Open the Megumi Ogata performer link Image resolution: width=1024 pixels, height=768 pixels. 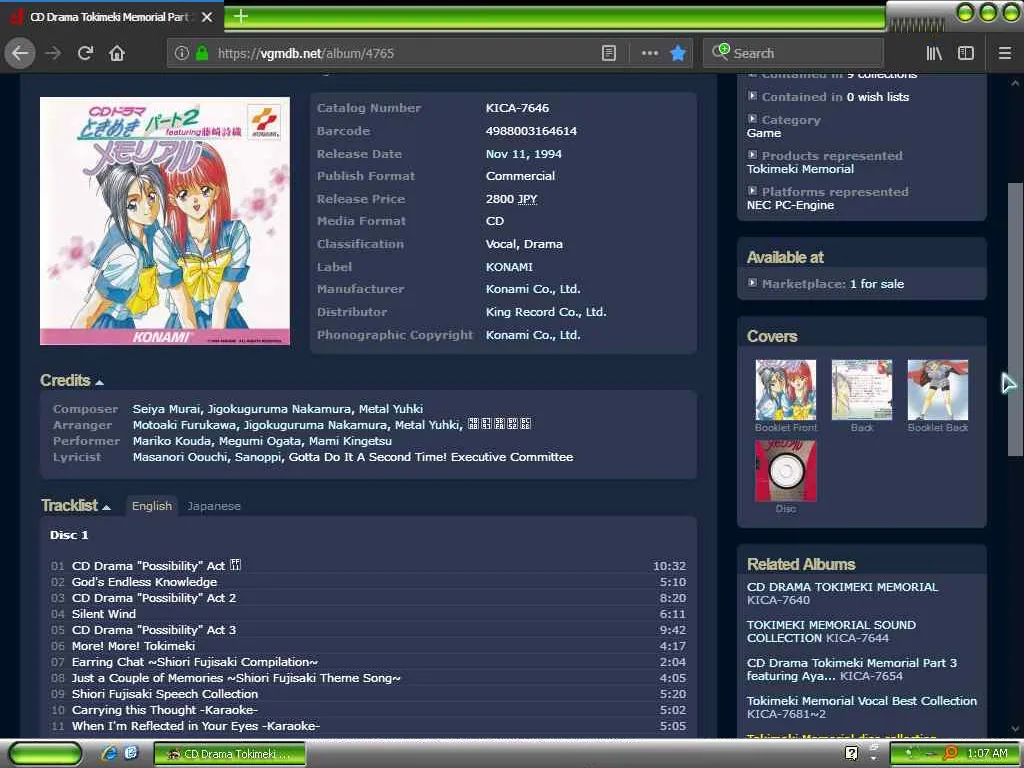click(260, 441)
